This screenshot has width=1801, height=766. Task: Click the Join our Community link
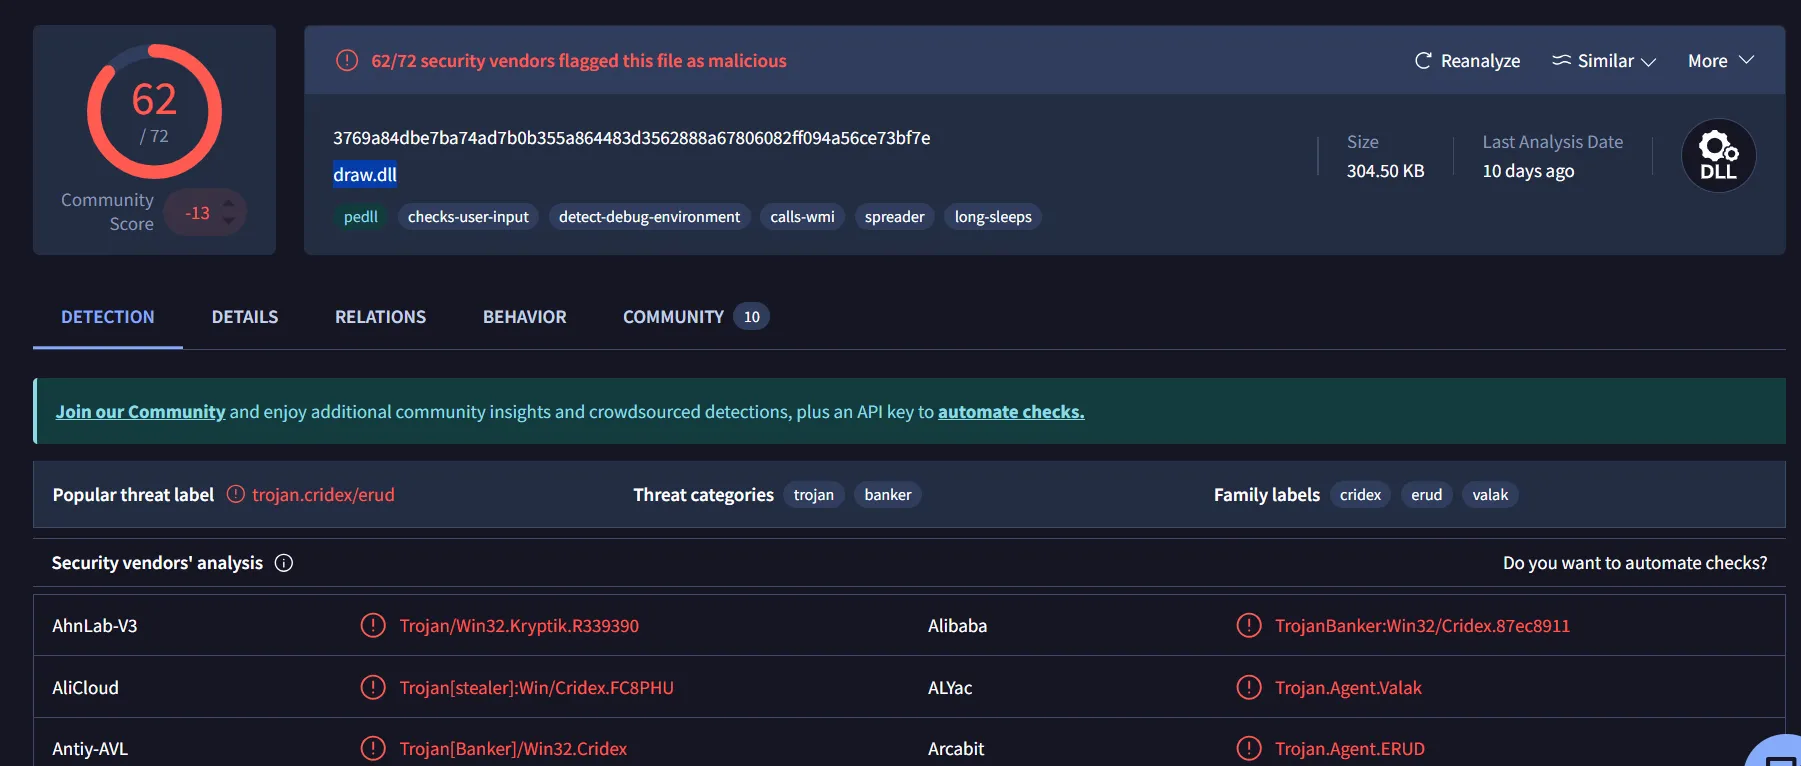click(x=140, y=412)
